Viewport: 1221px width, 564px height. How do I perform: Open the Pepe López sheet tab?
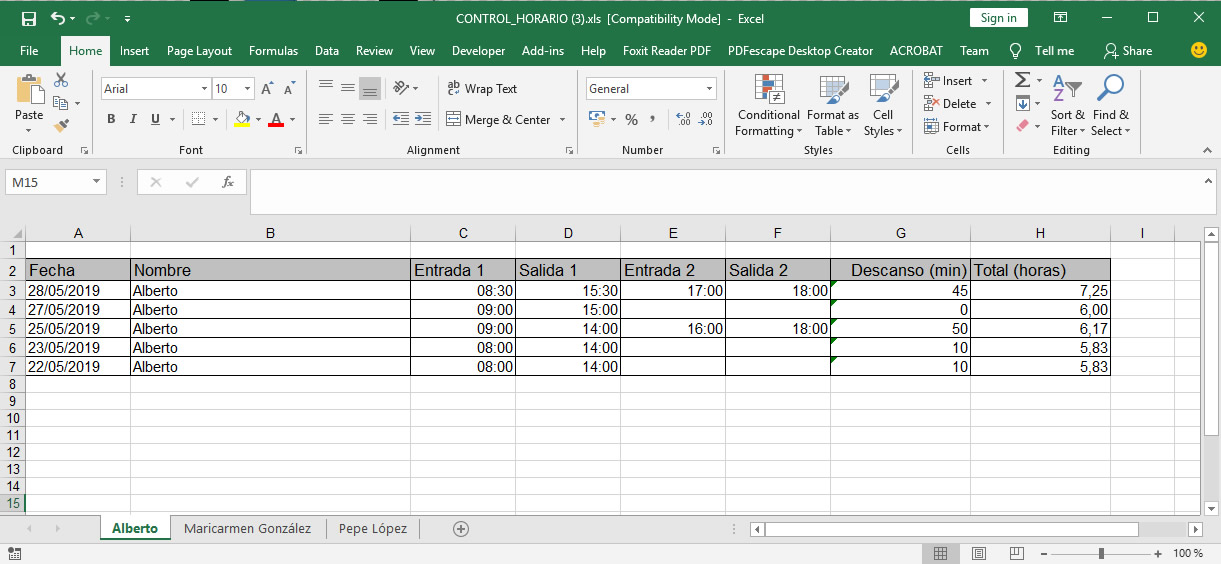373,528
